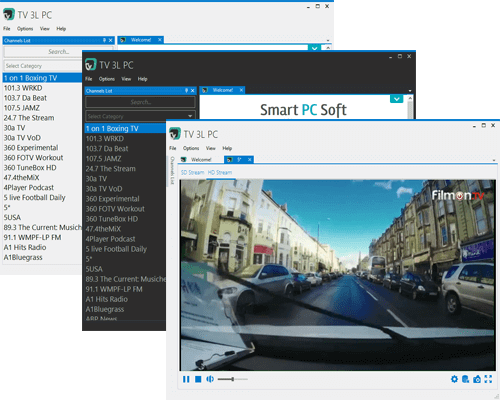Open Select Category dropdown in dark window
Screen dimensions: 500x400
point(140,116)
